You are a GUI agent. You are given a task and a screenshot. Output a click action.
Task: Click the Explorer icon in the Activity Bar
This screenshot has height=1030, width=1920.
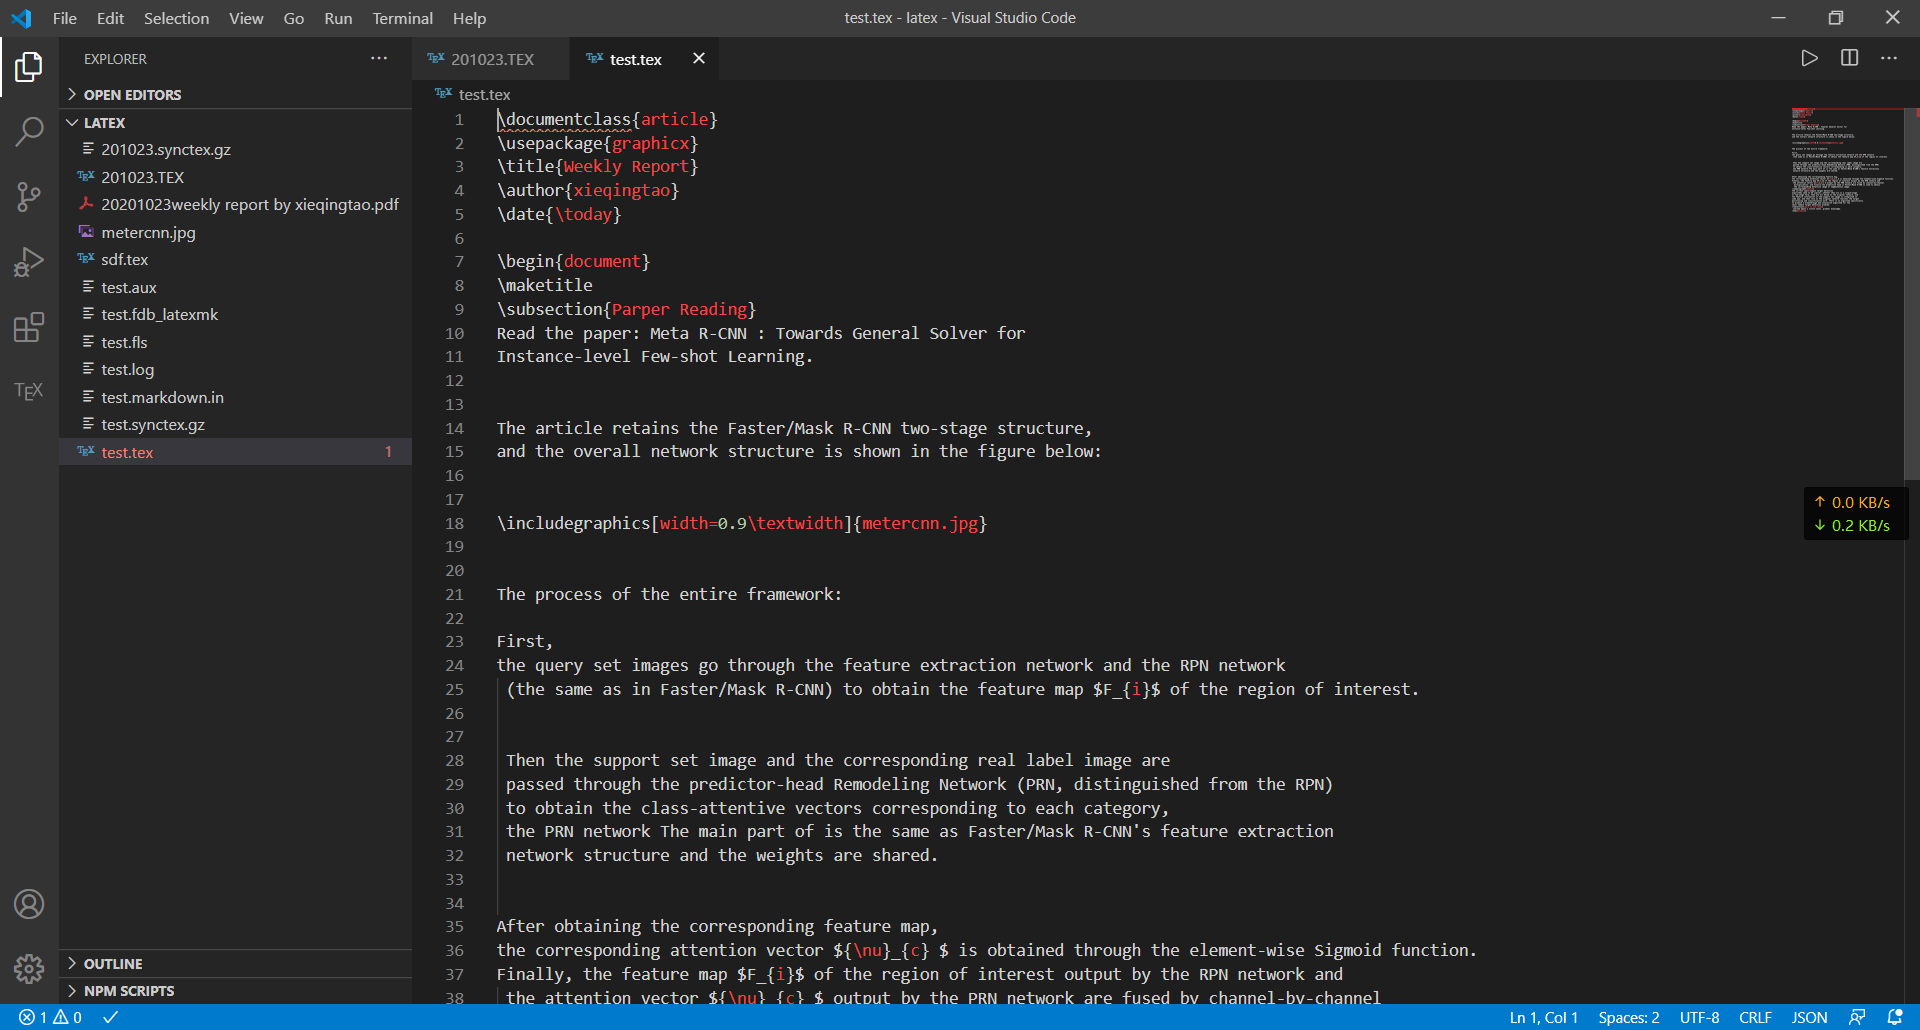(x=29, y=67)
